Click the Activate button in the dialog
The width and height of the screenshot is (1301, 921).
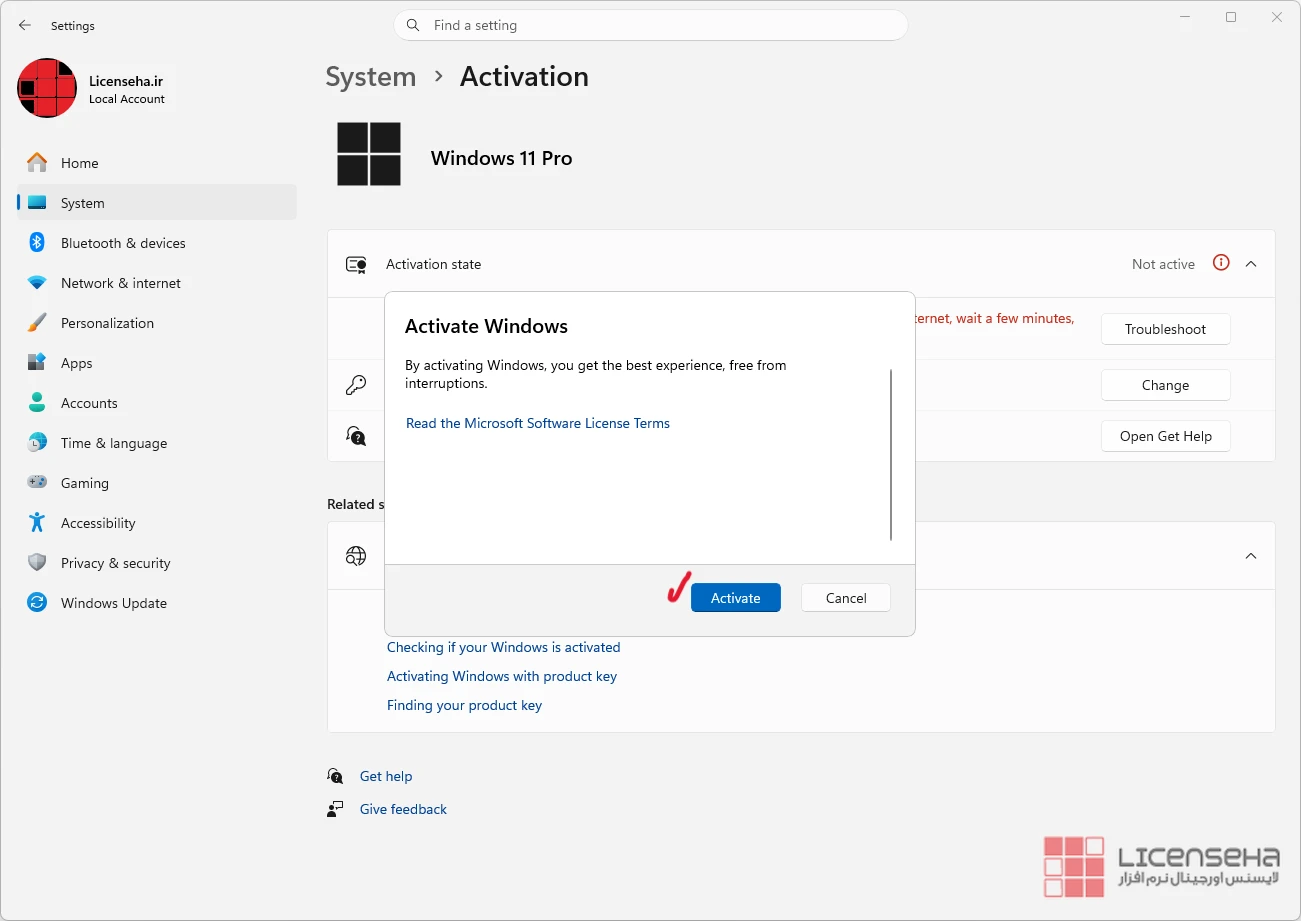click(736, 598)
